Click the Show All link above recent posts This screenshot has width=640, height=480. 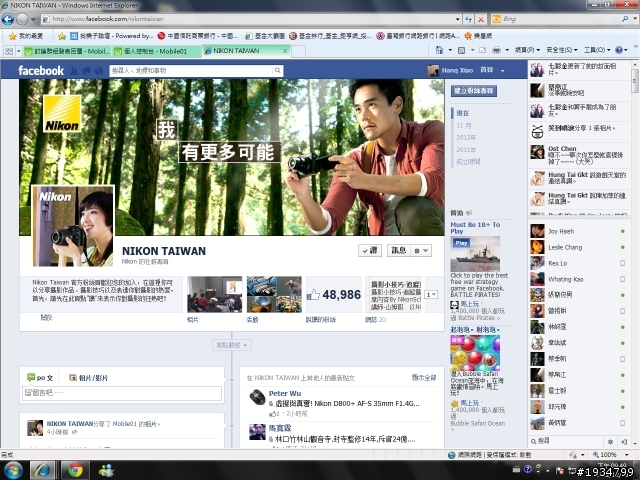click(x=424, y=378)
